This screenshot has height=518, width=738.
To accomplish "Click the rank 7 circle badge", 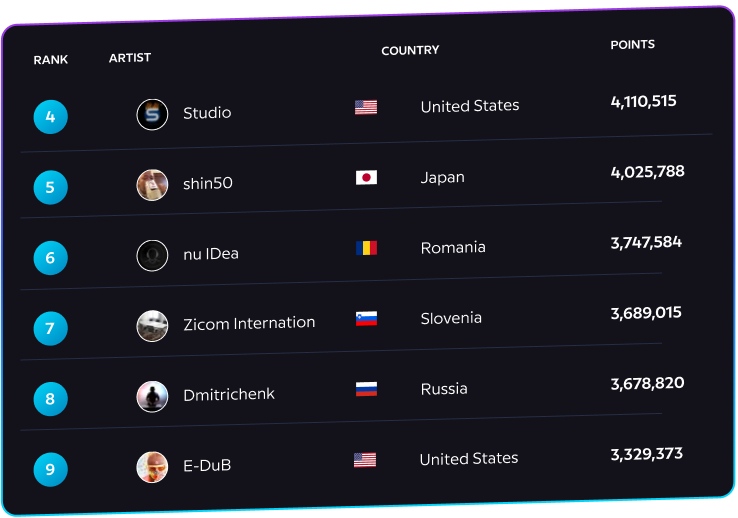I will (50, 328).
